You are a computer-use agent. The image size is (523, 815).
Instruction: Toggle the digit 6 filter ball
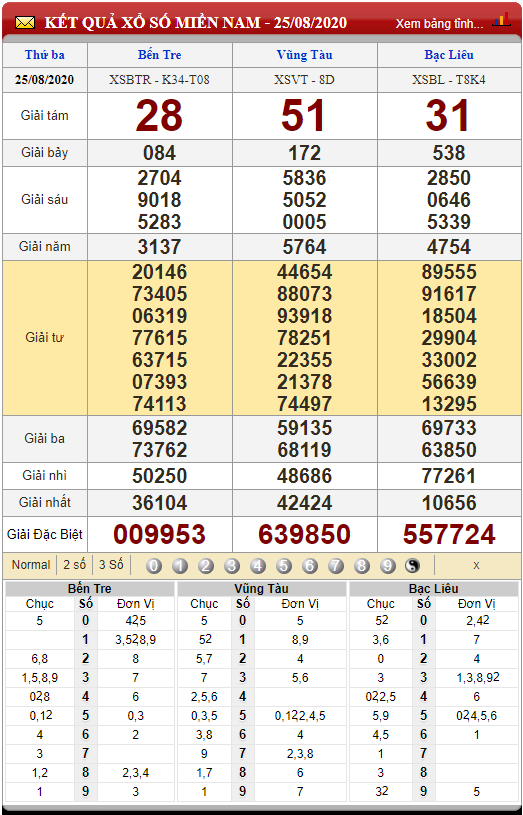point(310,566)
